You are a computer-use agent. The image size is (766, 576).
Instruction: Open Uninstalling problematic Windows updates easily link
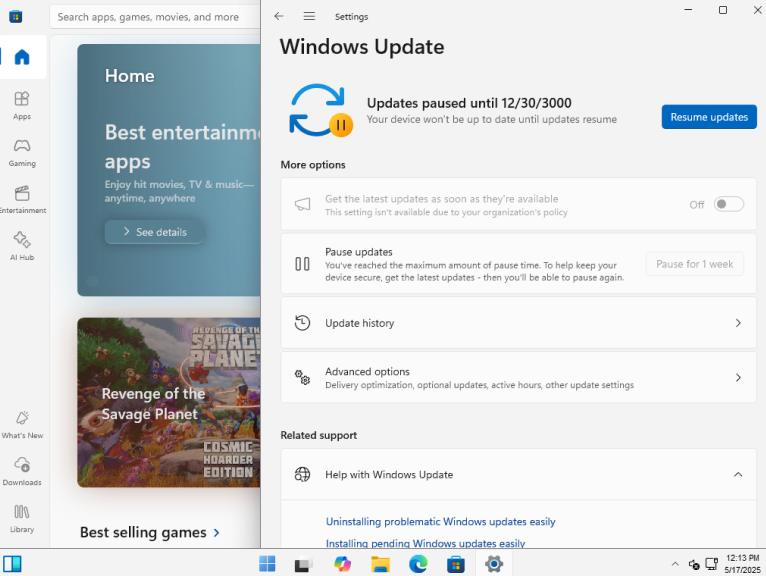point(440,522)
